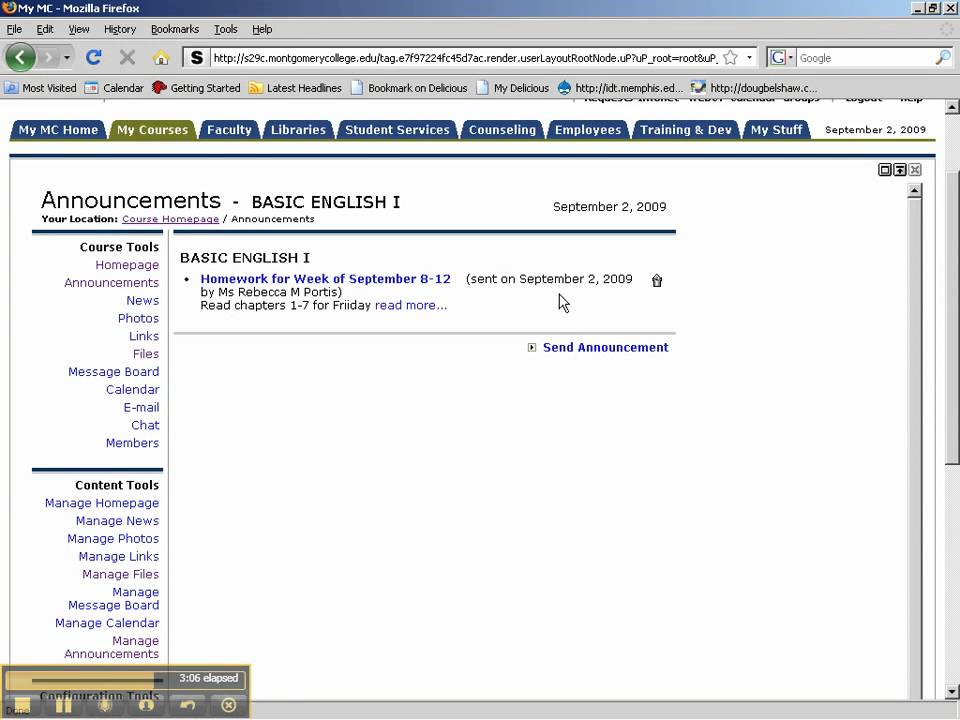Screen dimensions: 960x720
Task: Reload the current page
Action: point(93,58)
